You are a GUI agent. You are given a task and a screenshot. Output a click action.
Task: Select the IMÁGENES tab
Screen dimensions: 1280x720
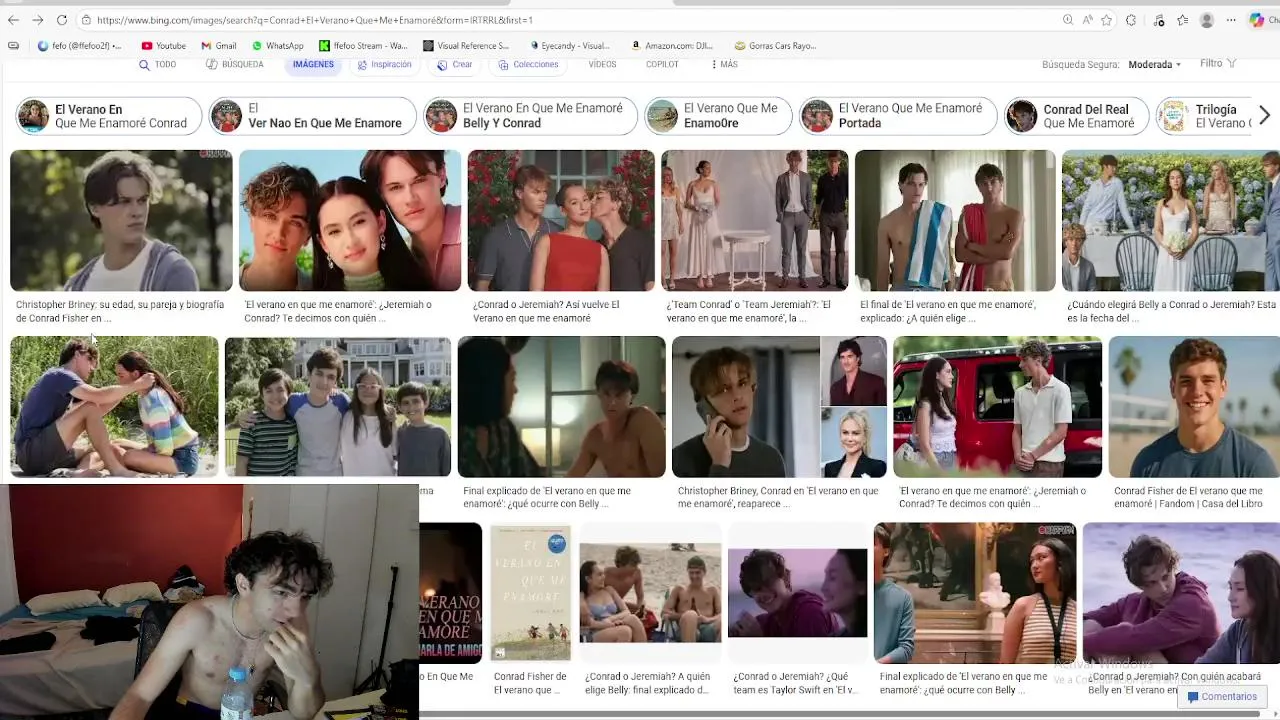pyautogui.click(x=313, y=64)
